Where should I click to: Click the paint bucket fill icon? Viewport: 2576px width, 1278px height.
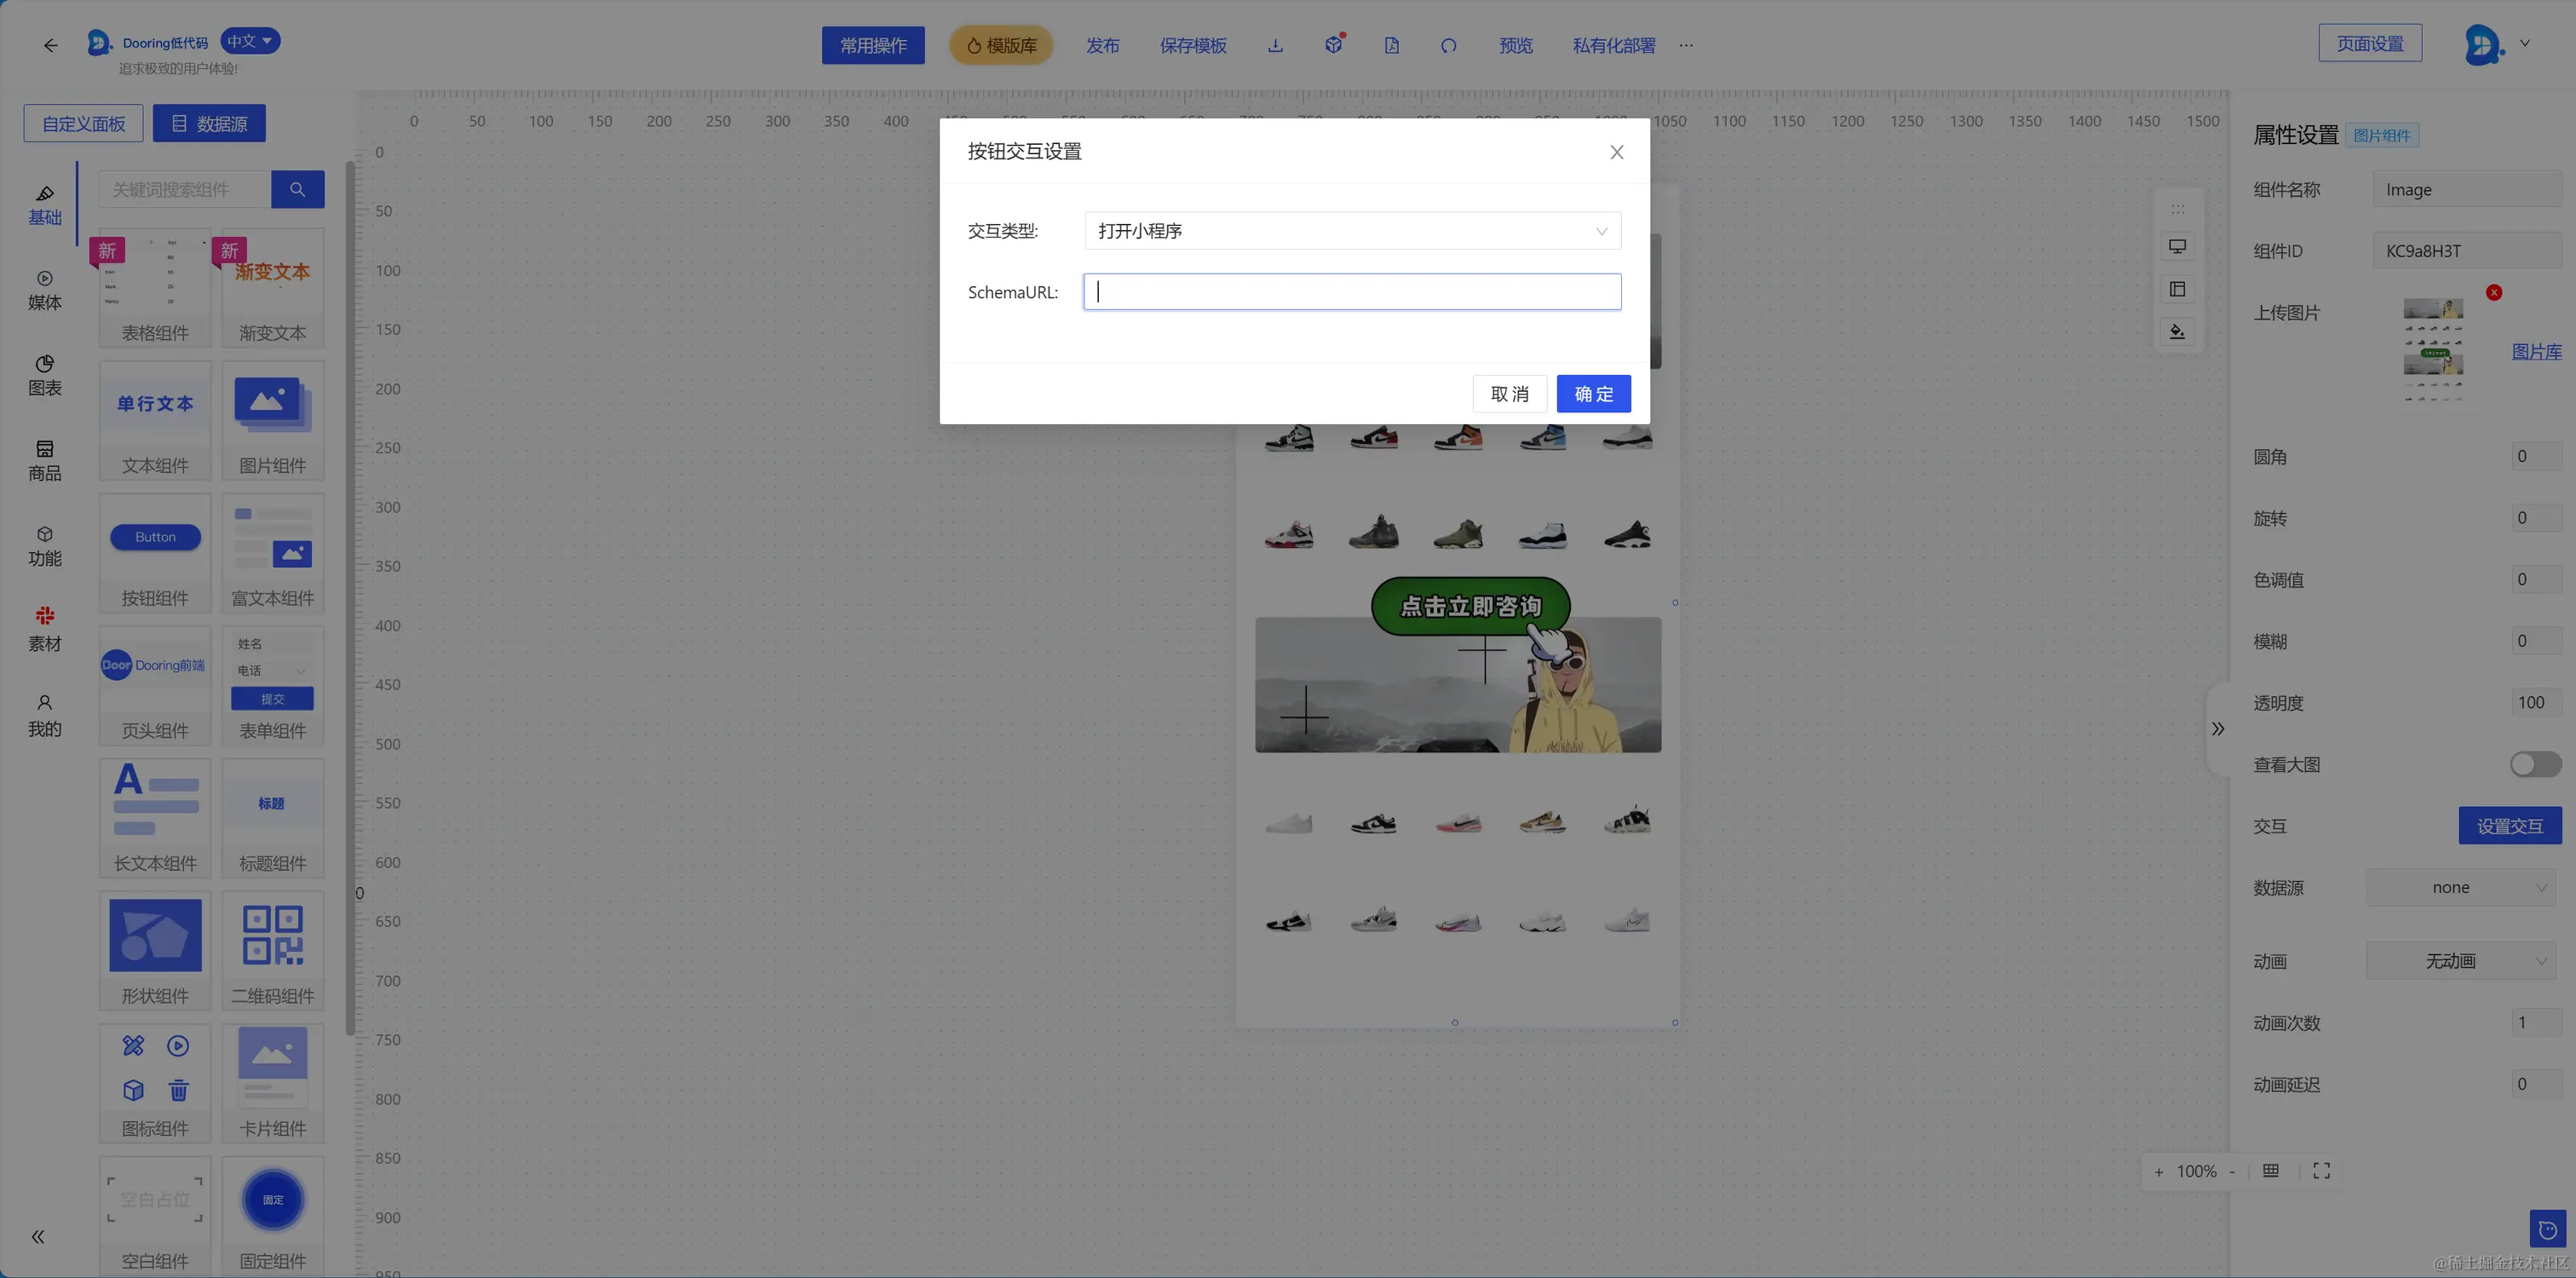2177,331
